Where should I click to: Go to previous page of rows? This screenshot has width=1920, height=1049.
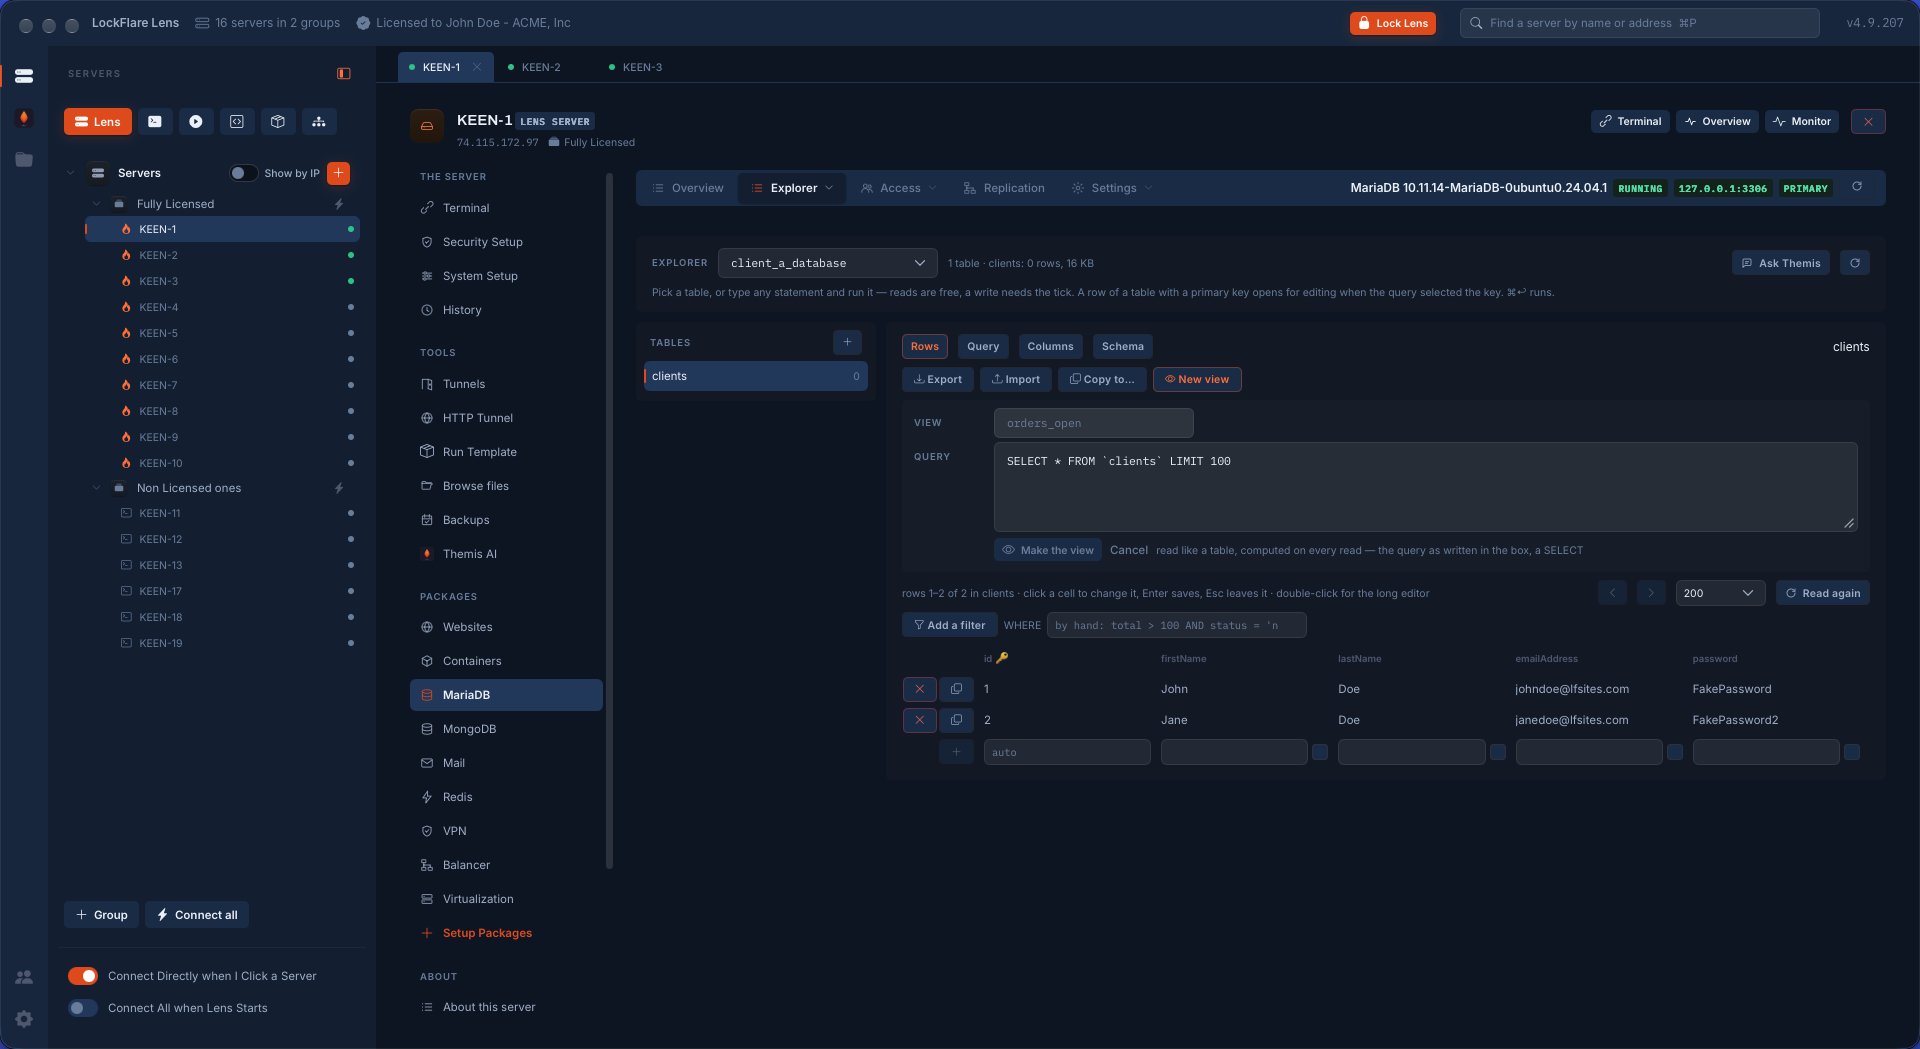pyautogui.click(x=1612, y=593)
